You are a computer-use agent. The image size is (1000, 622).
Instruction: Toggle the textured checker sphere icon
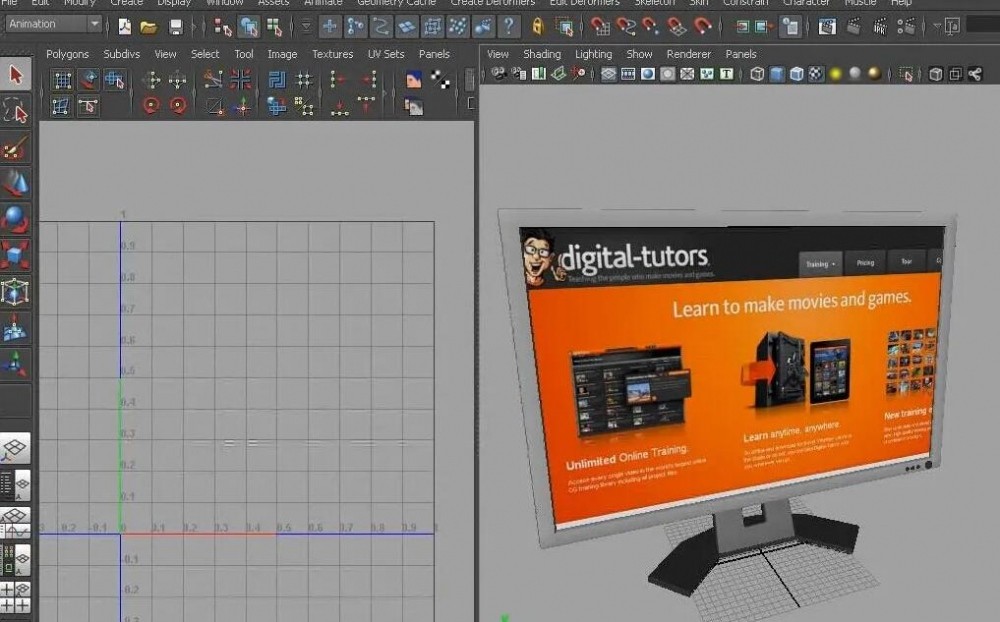pos(816,75)
